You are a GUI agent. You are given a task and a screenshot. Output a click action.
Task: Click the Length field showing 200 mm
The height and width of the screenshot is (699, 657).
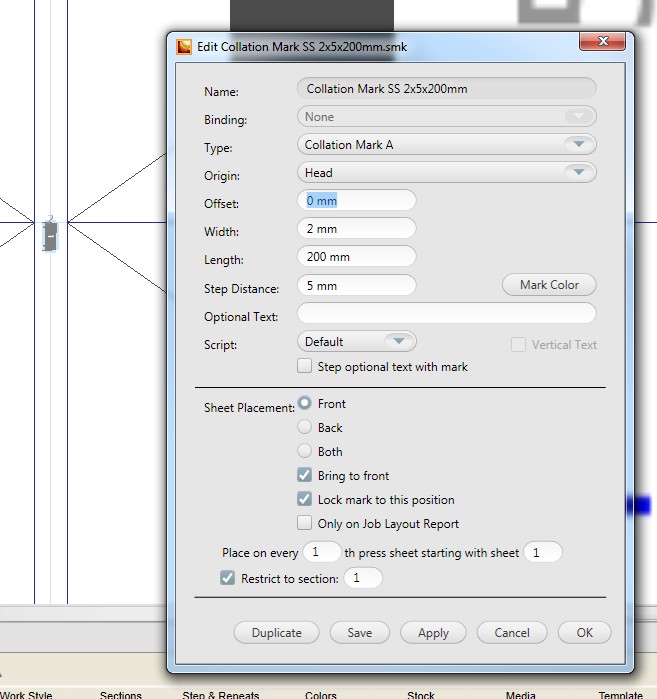click(357, 257)
